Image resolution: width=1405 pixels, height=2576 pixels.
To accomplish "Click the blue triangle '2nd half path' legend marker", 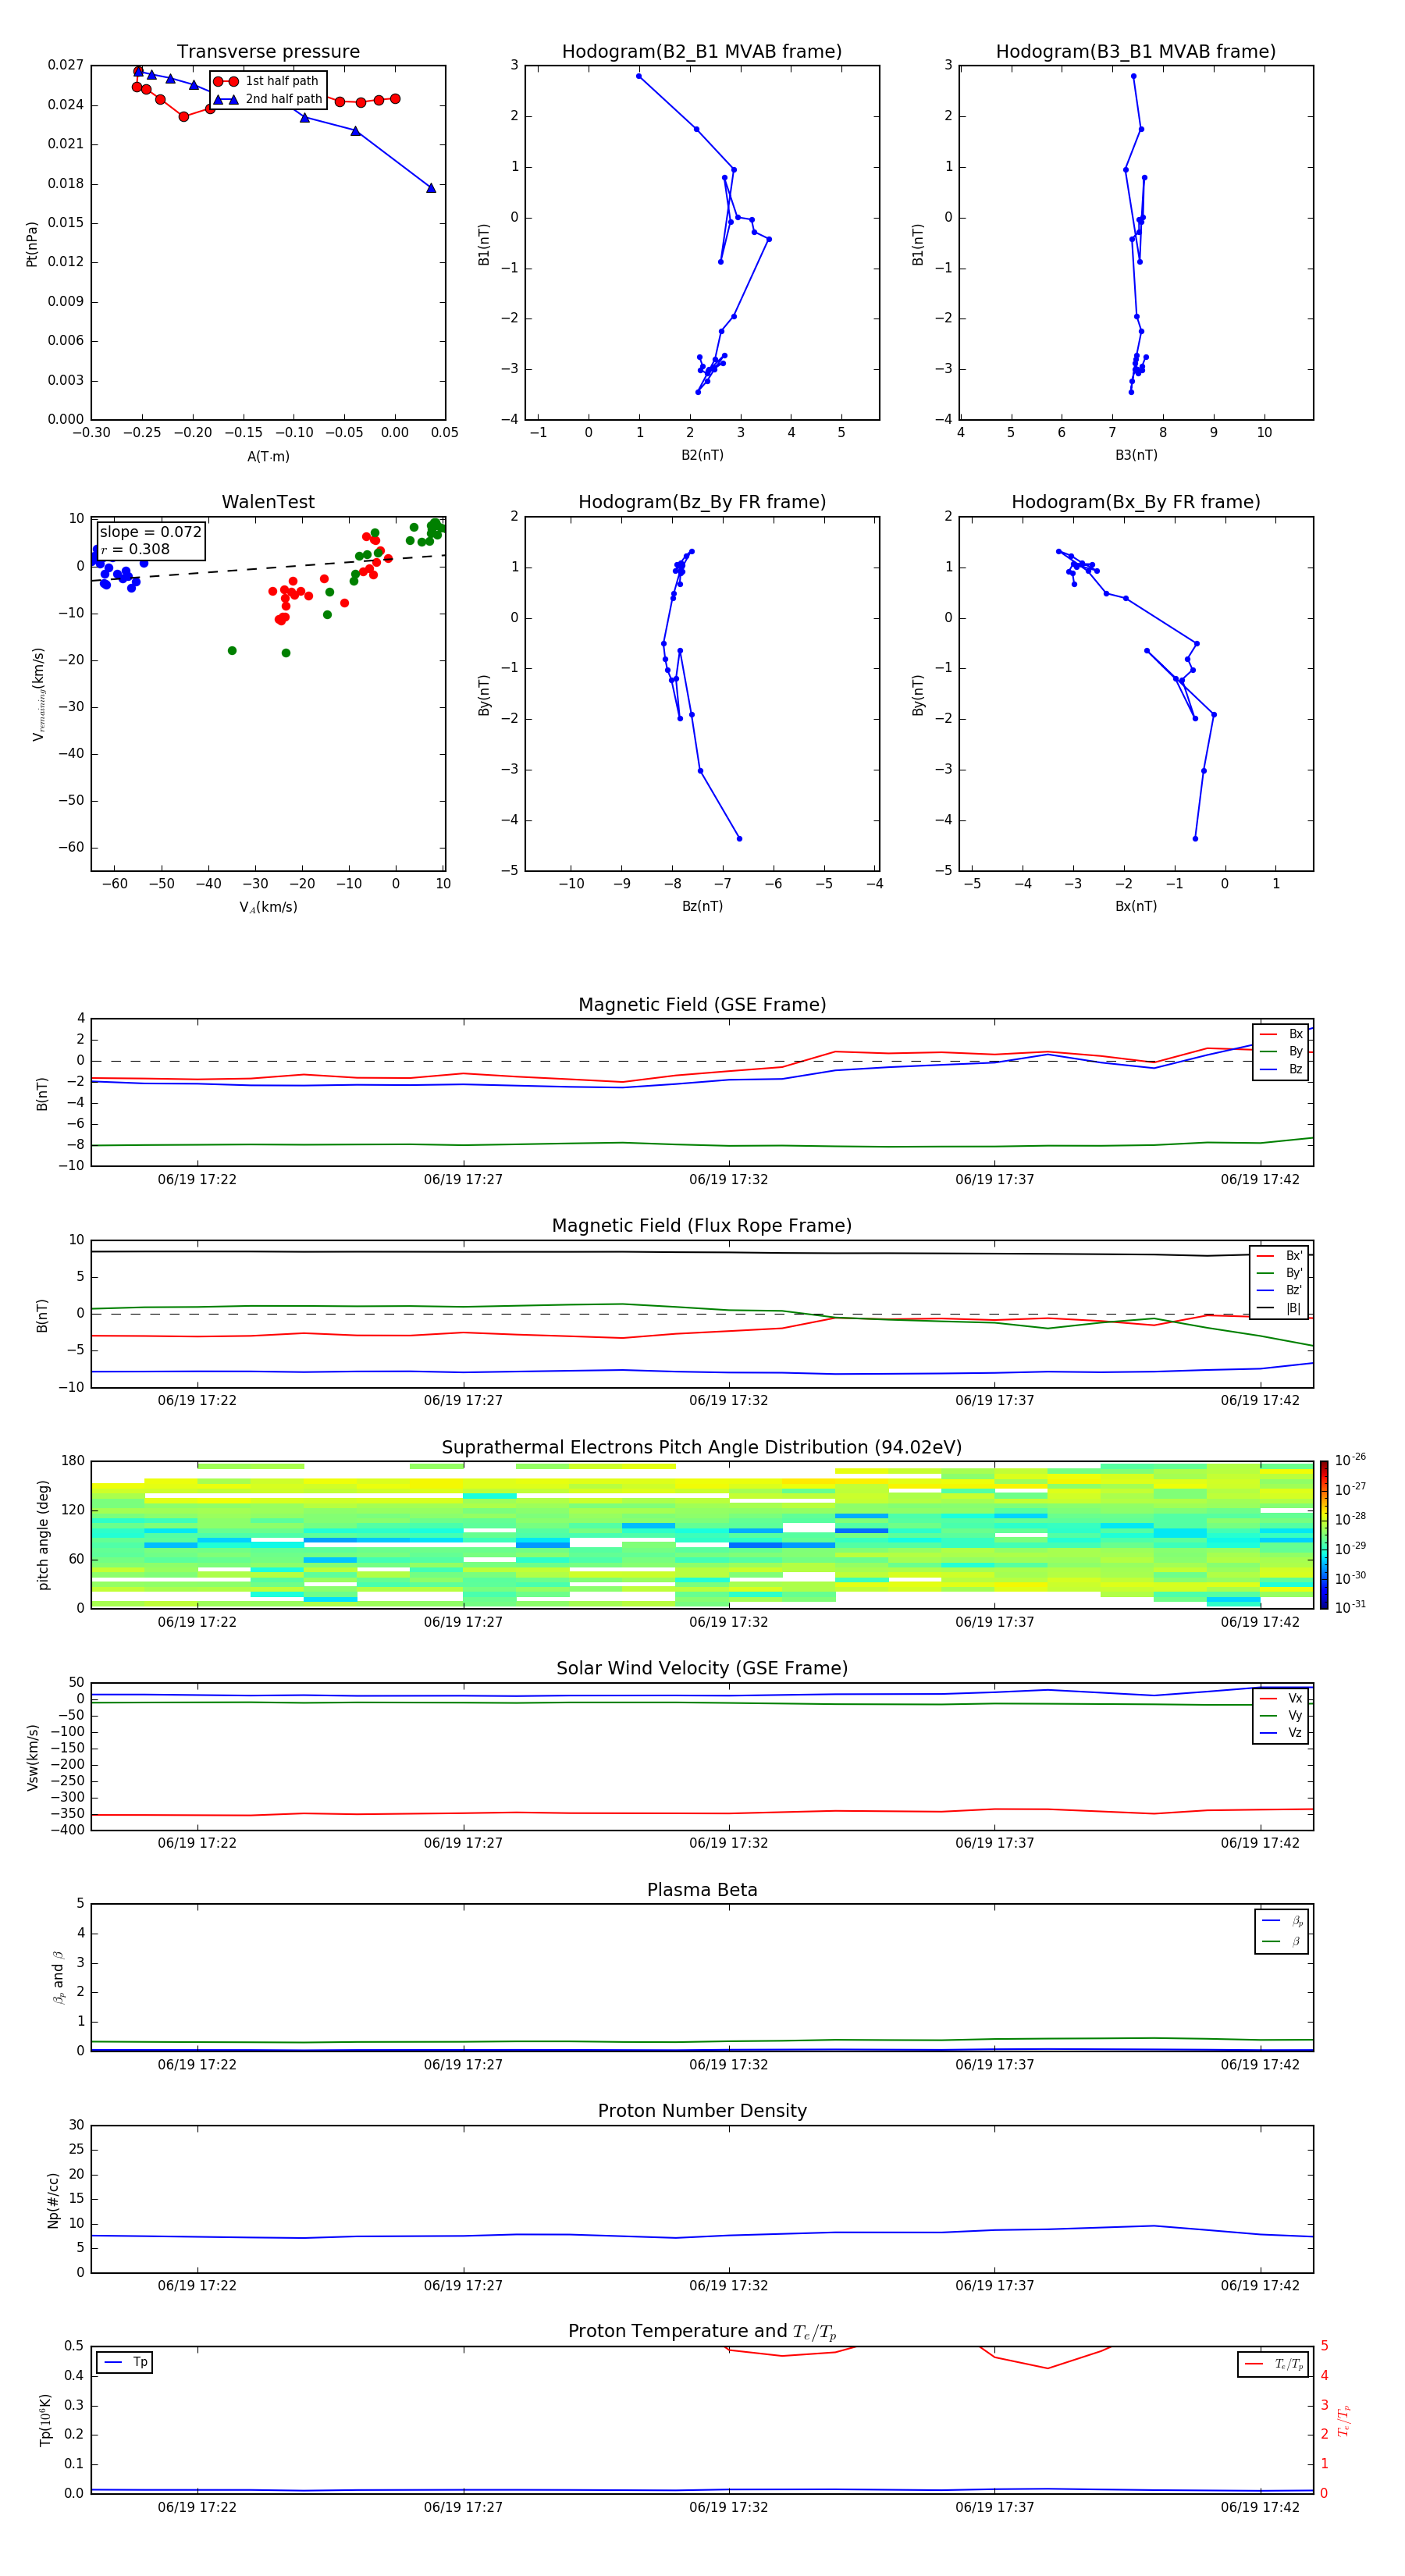I will pyautogui.click(x=226, y=99).
